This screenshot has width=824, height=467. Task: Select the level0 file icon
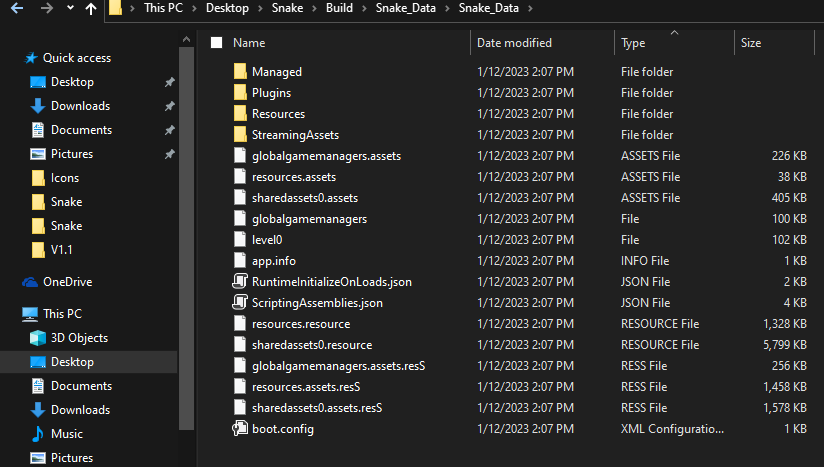click(240, 240)
